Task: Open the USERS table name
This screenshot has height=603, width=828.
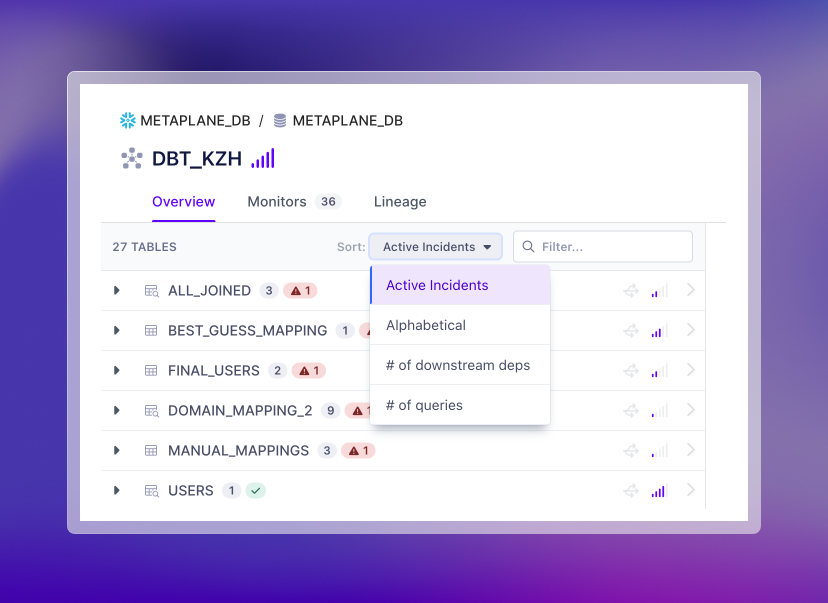Action: point(191,491)
